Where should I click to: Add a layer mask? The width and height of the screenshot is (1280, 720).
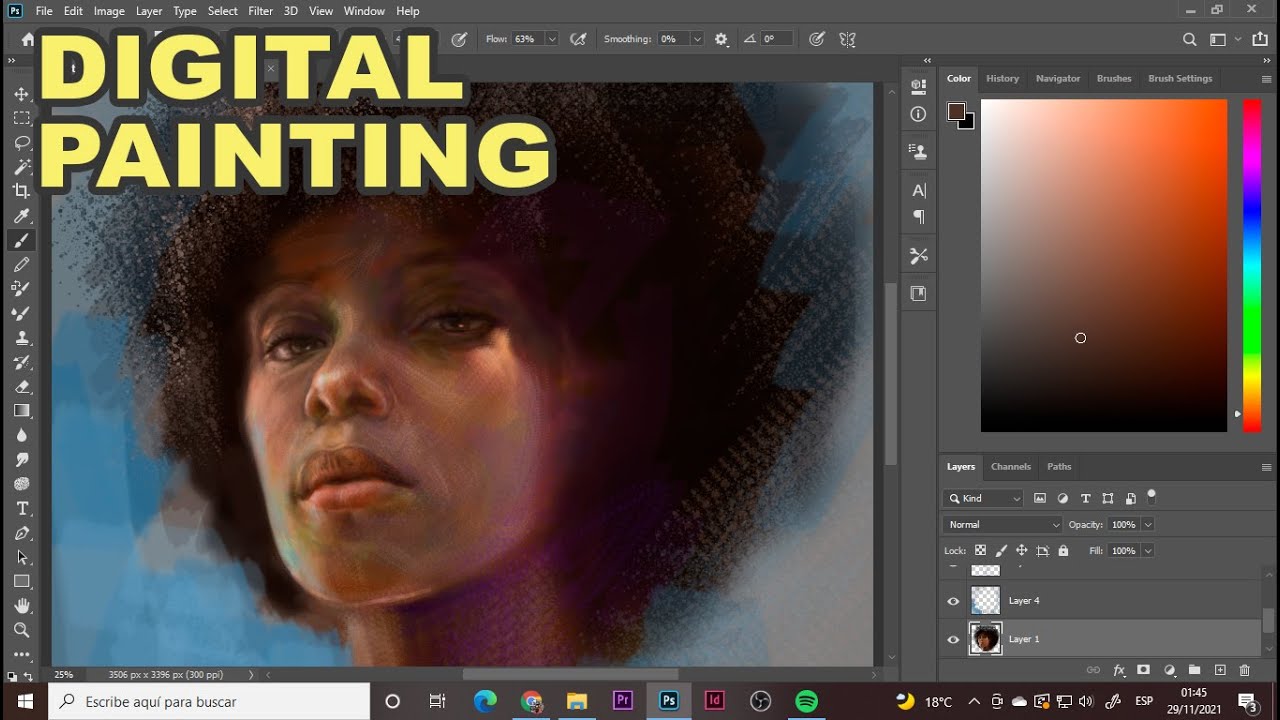click(x=1144, y=670)
